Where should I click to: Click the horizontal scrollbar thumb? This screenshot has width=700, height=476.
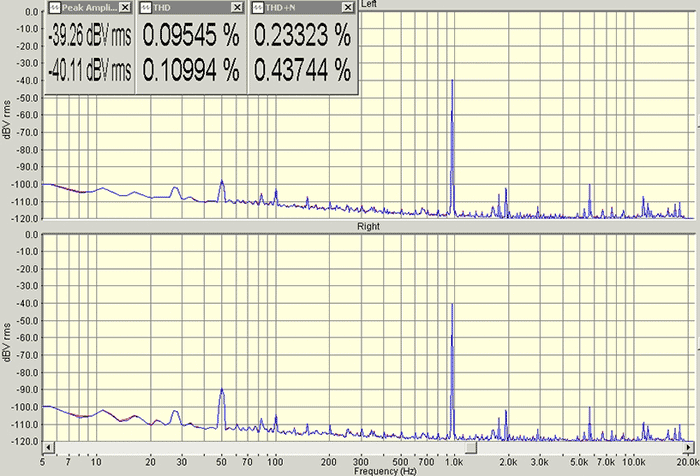(x=471, y=447)
